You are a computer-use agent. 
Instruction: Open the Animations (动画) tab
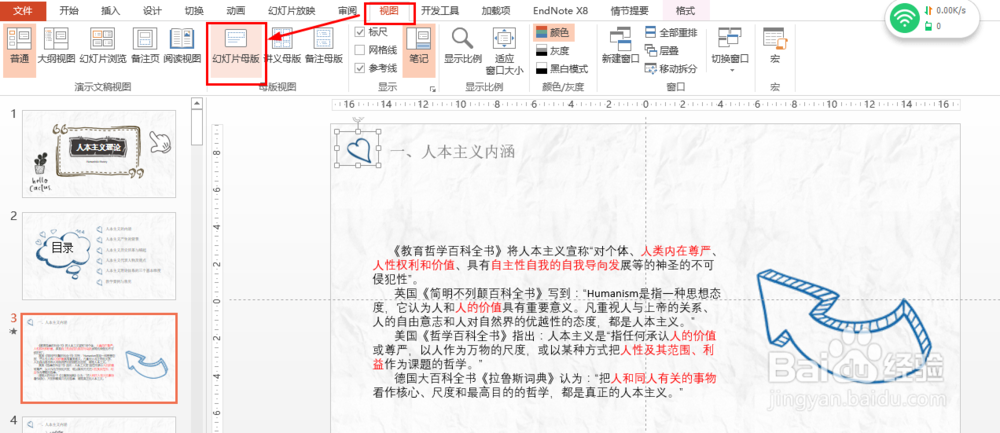236,10
